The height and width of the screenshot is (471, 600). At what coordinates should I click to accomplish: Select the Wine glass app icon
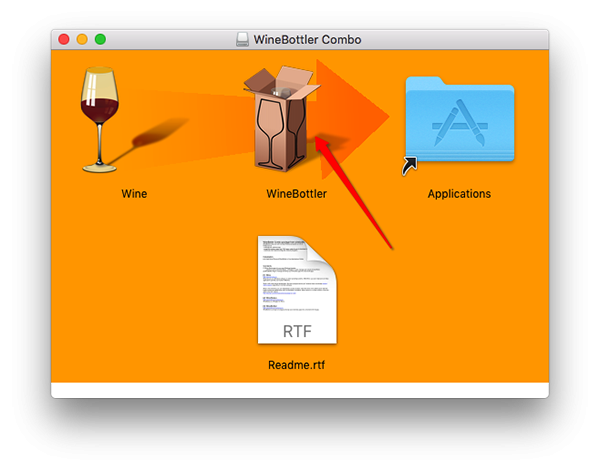99,120
